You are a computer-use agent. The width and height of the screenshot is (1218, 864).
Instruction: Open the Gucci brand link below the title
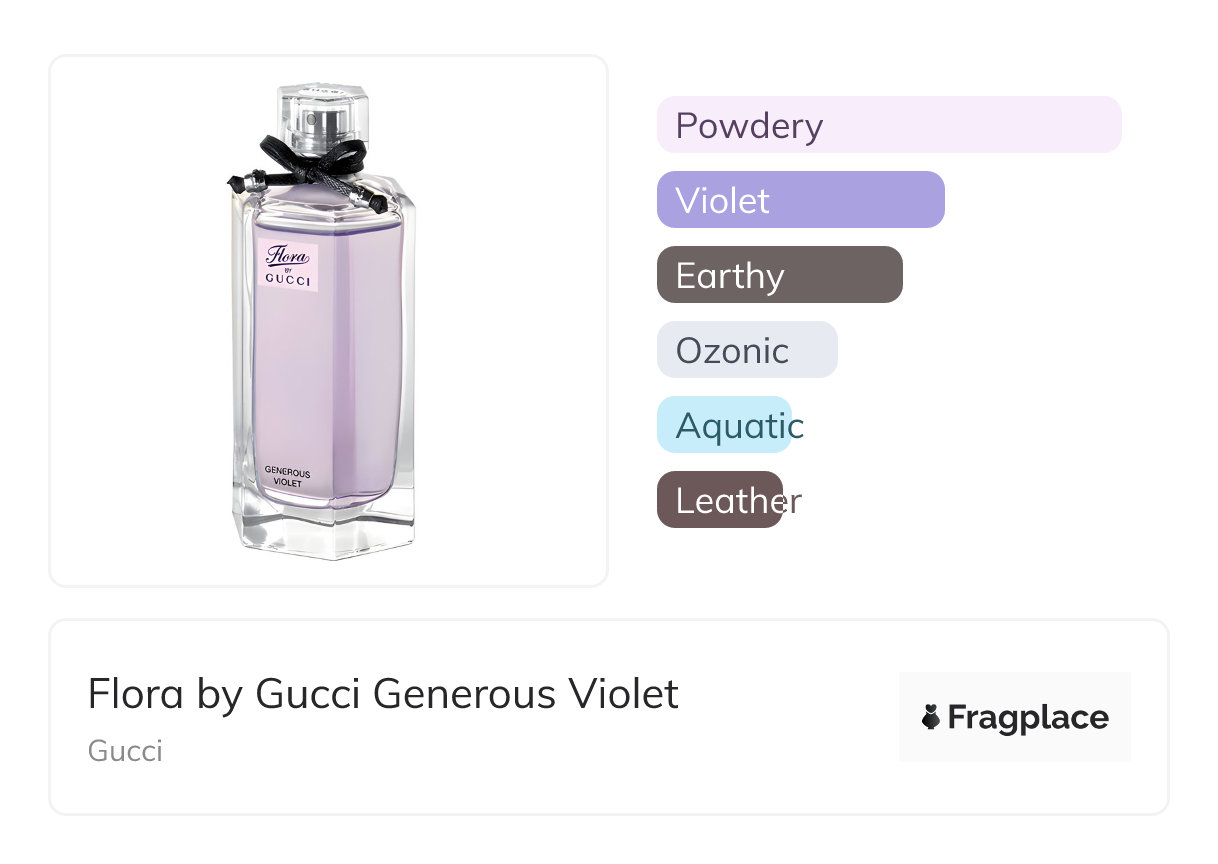pyautogui.click(x=125, y=751)
